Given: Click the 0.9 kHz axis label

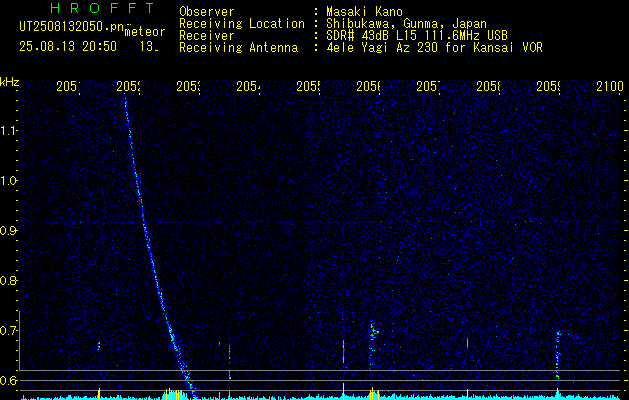Looking at the screenshot, I should tap(8, 231).
